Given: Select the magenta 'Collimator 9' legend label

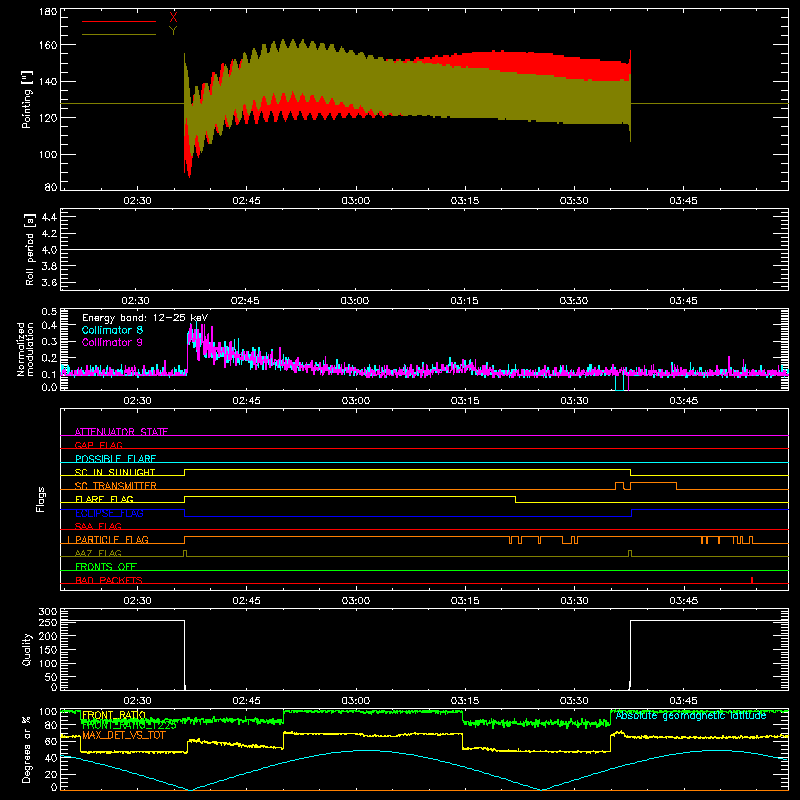Looking at the screenshot, I should [112, 342].
